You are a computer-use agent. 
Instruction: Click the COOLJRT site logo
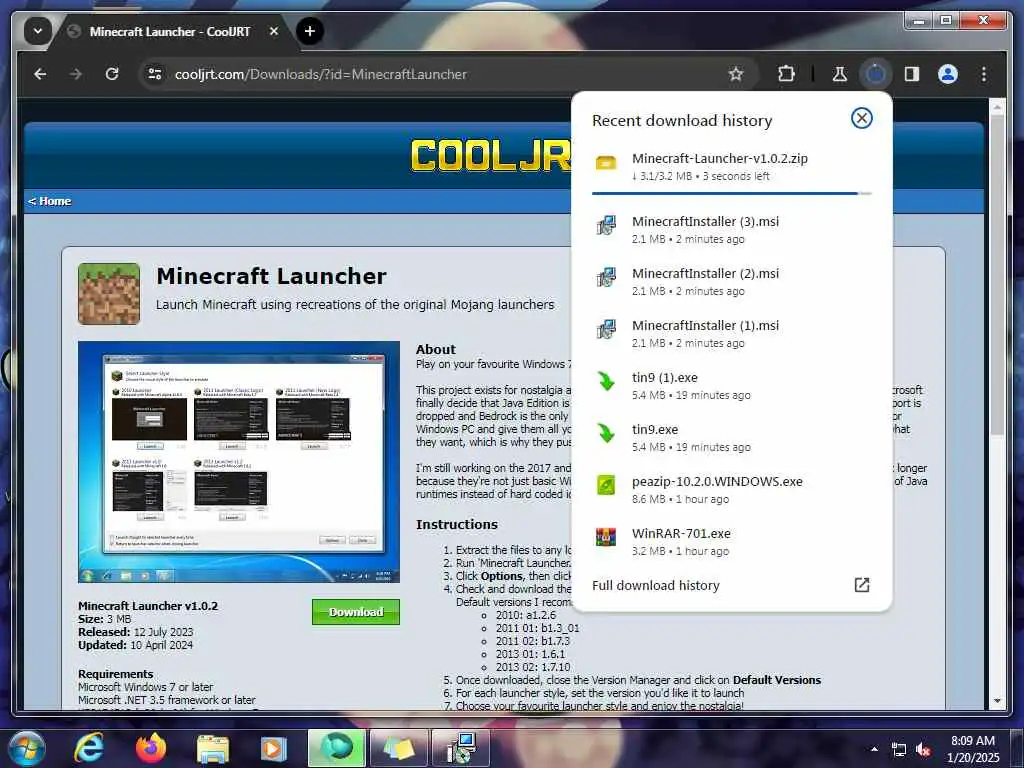click(x=491, y=155)
